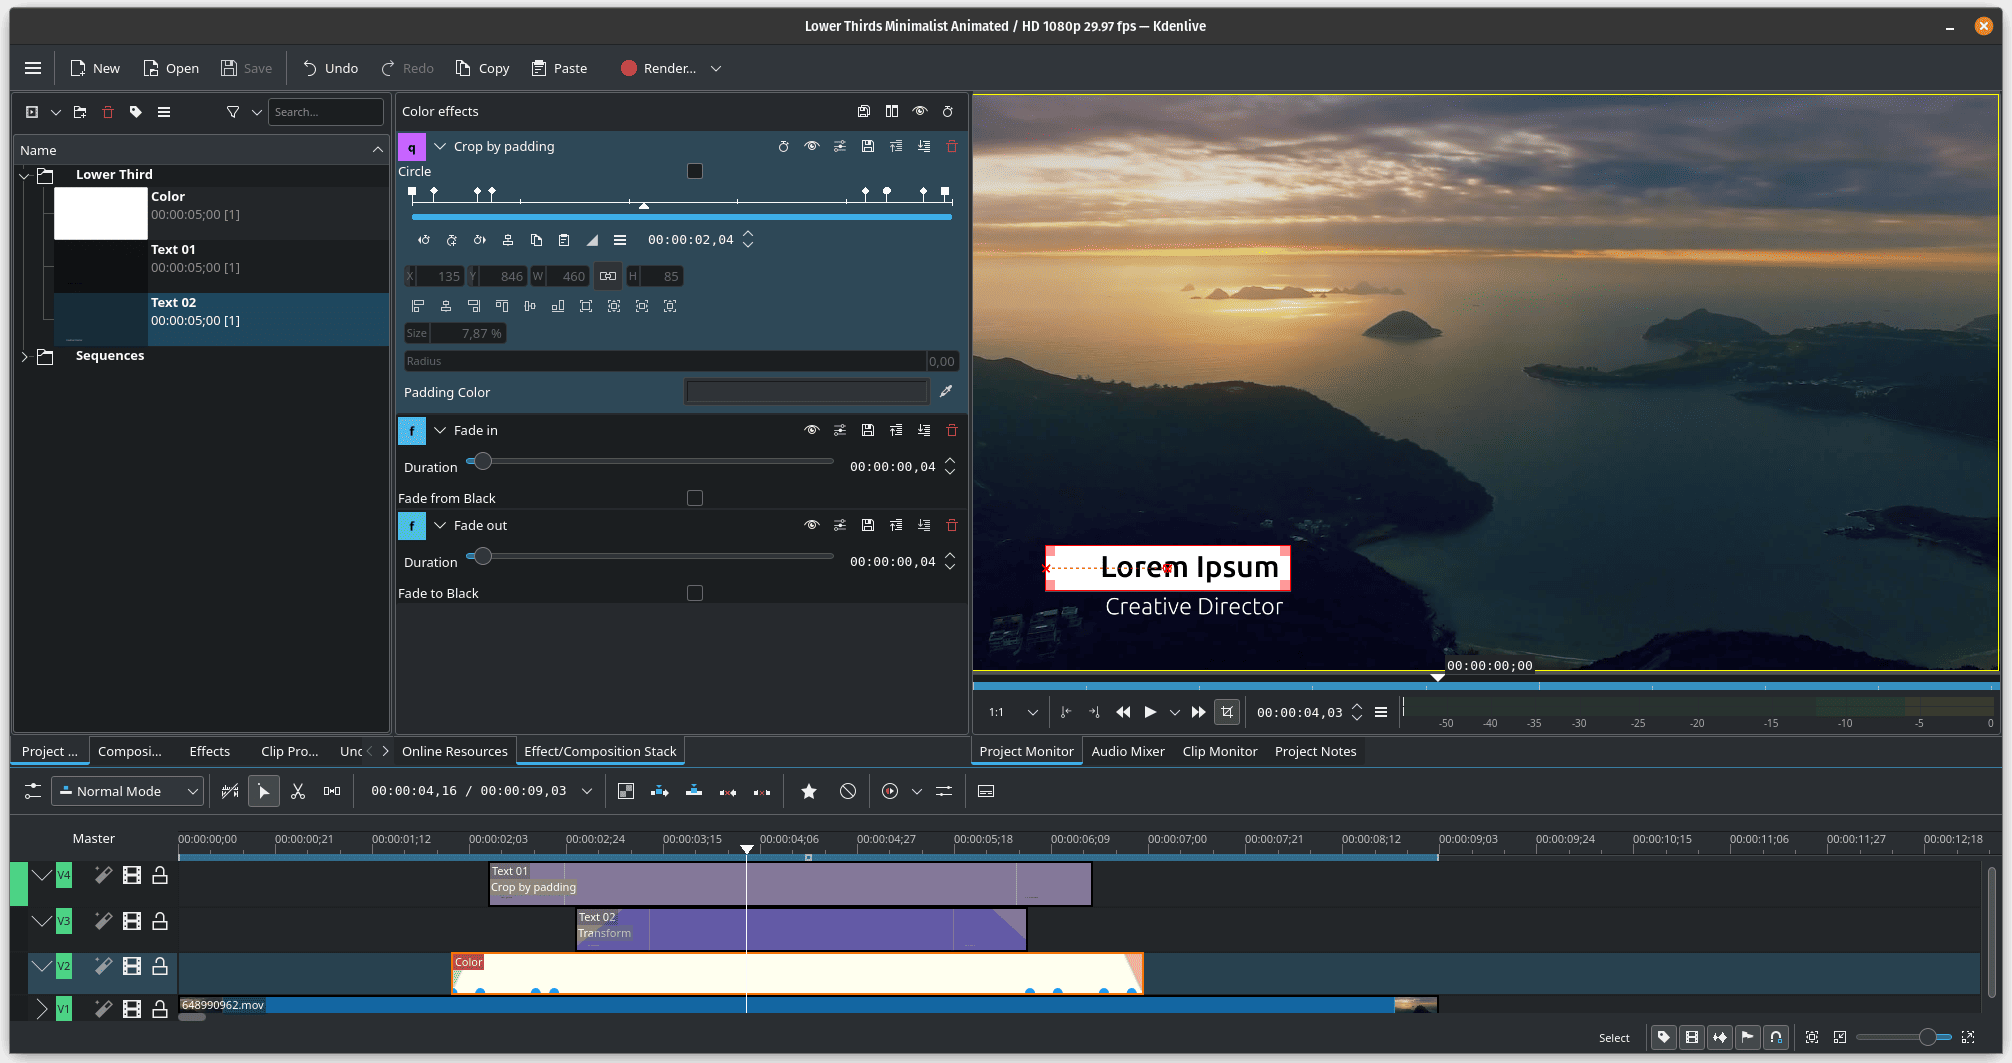
Task: Open the Normal Mode dropdown
Action: 128,791
